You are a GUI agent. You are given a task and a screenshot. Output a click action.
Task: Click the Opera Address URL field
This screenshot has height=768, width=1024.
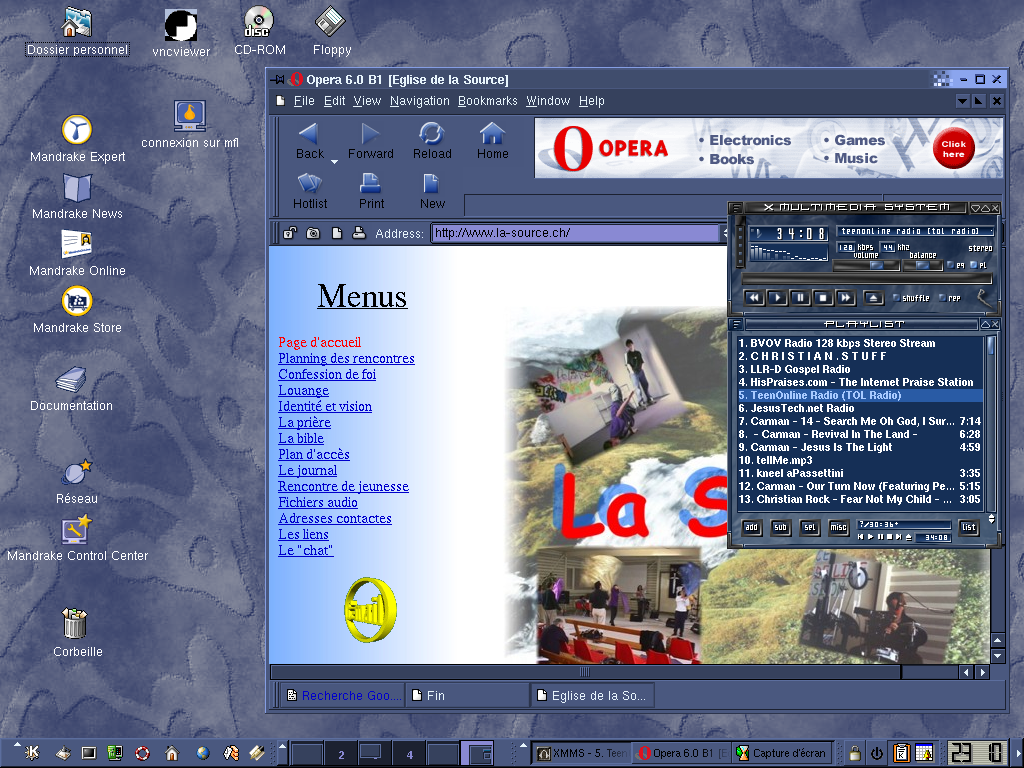[x=575, y=233]
